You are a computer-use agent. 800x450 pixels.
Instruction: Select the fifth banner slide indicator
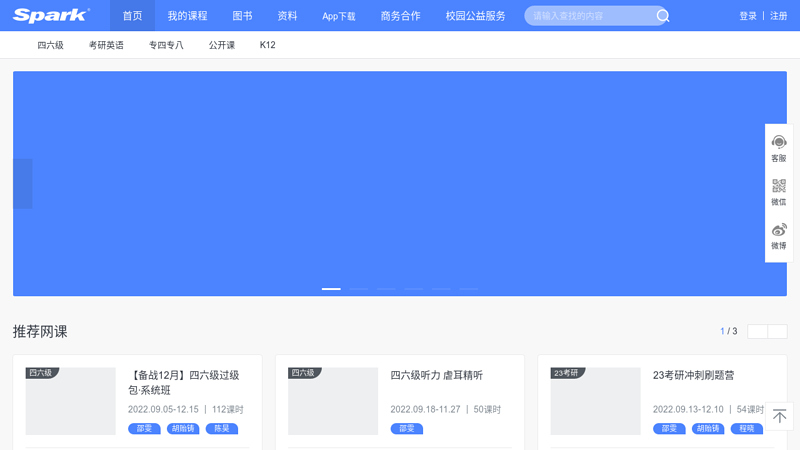point(441,289)
